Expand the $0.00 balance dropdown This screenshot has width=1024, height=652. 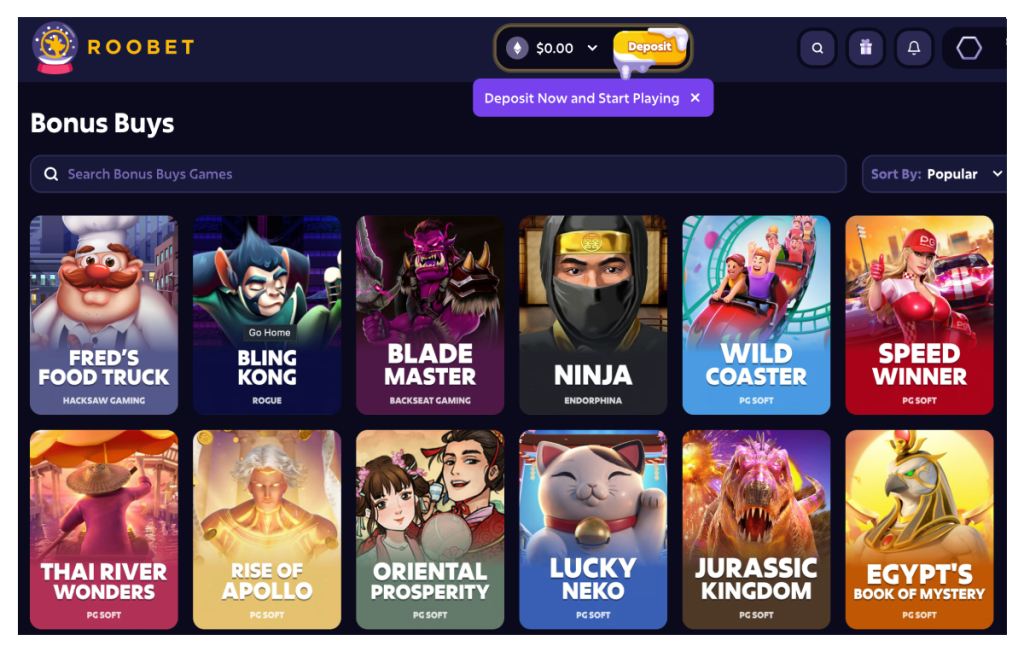click(592, 48)
